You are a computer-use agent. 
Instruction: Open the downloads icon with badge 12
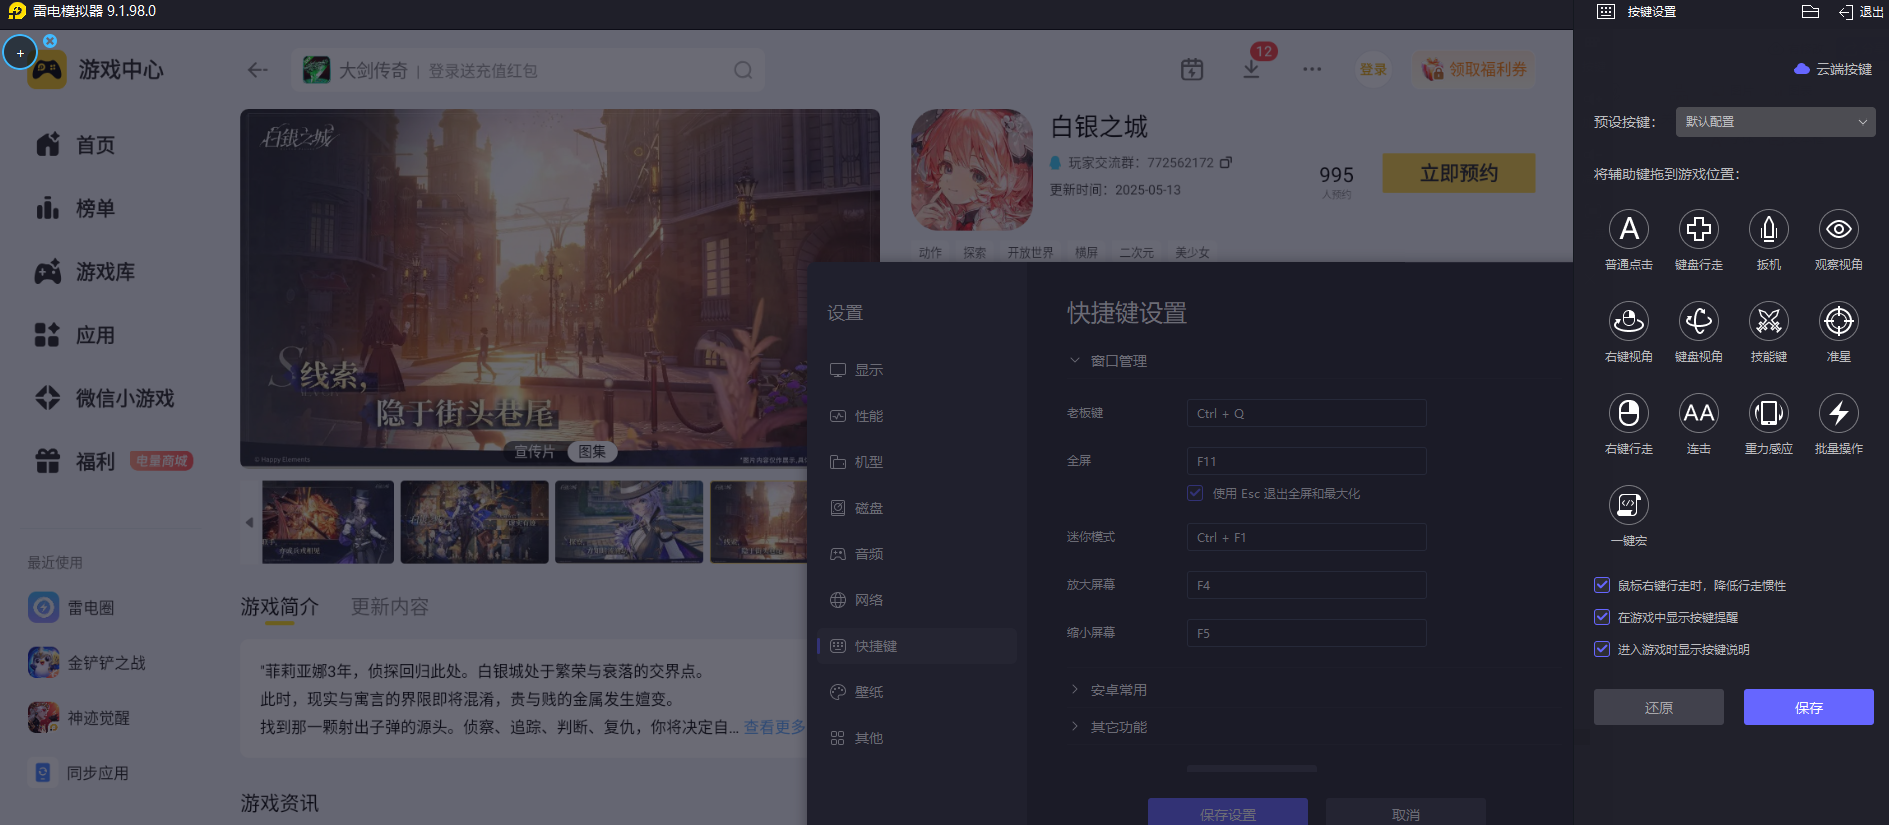click(1252, 68)
